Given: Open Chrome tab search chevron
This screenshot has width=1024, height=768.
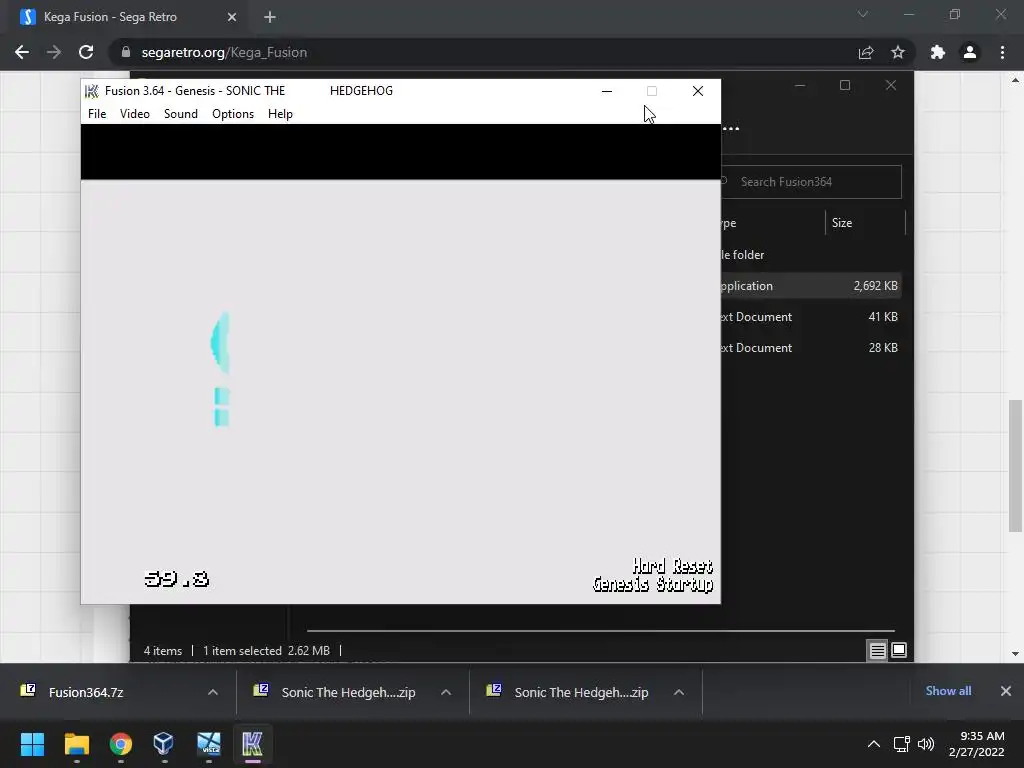Looking at the screenshot, I should [863, 14].
